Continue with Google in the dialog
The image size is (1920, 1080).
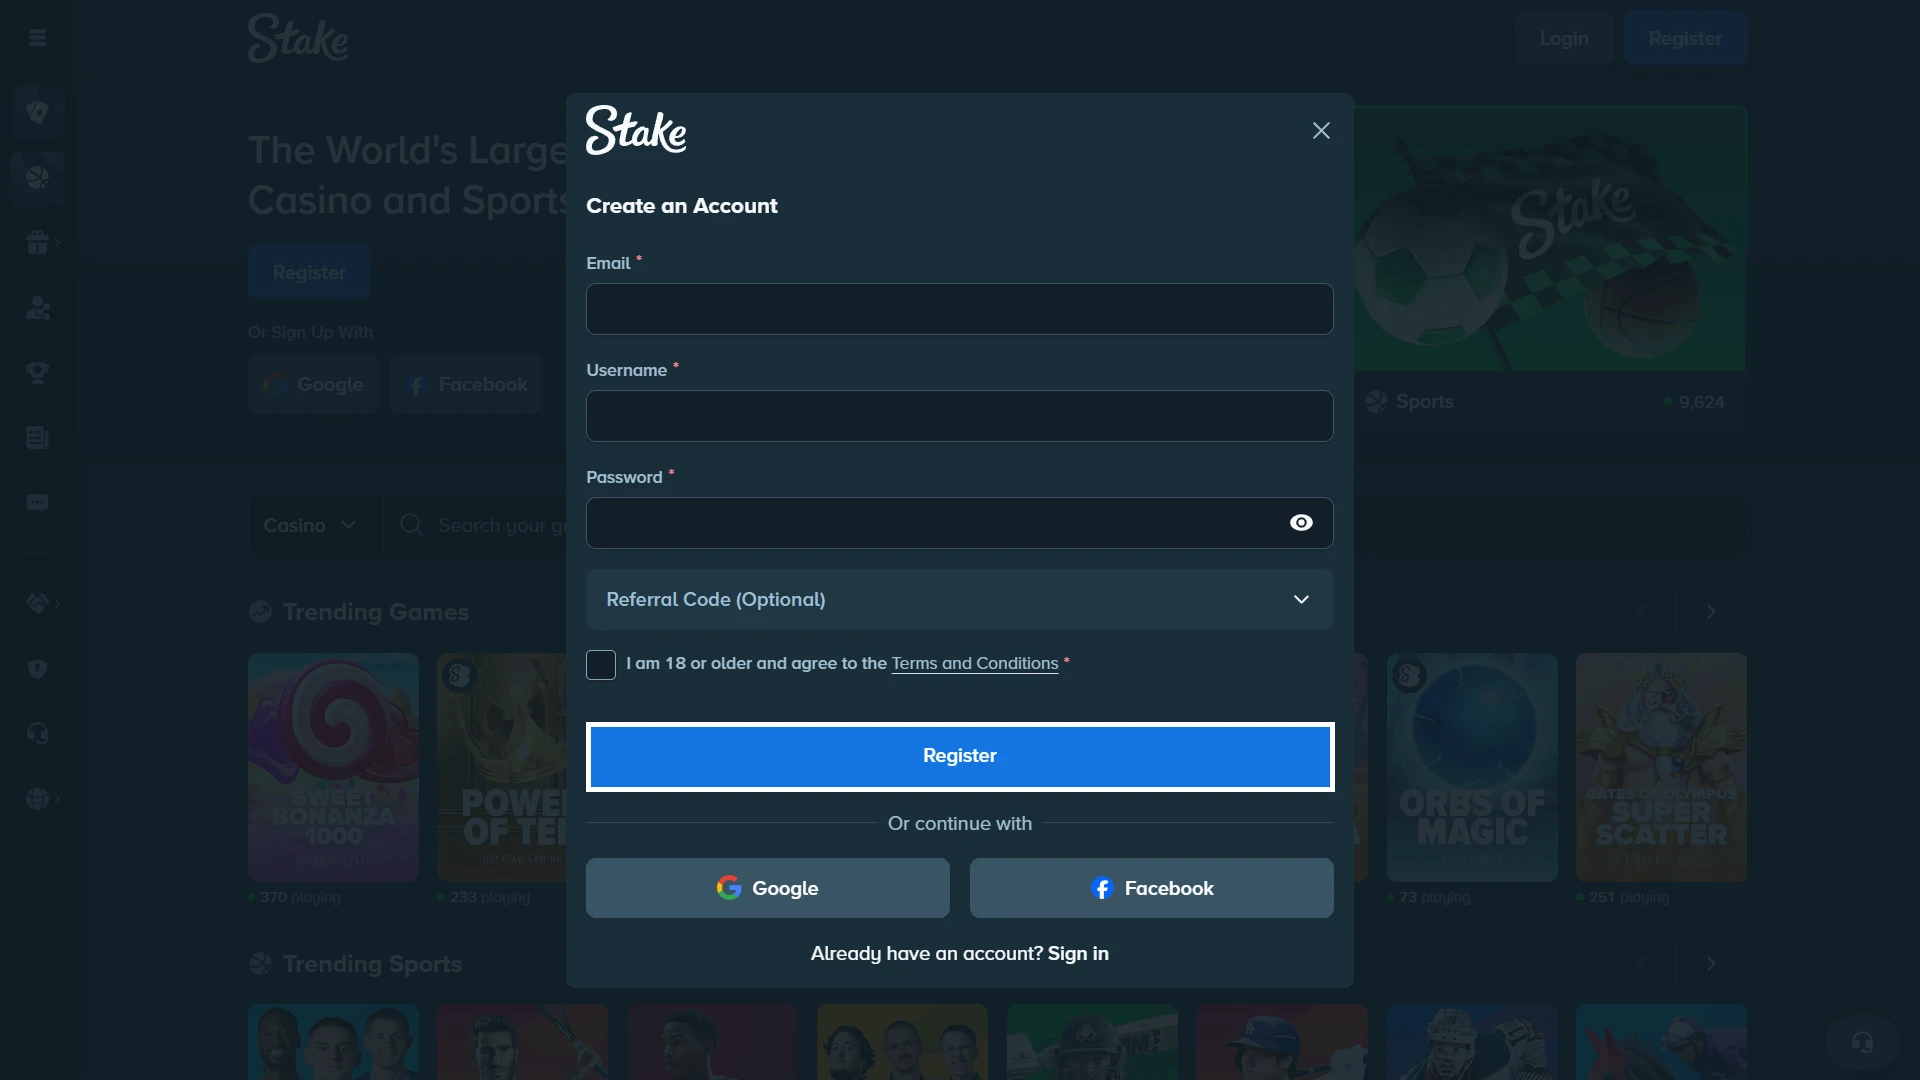point(768,888)
